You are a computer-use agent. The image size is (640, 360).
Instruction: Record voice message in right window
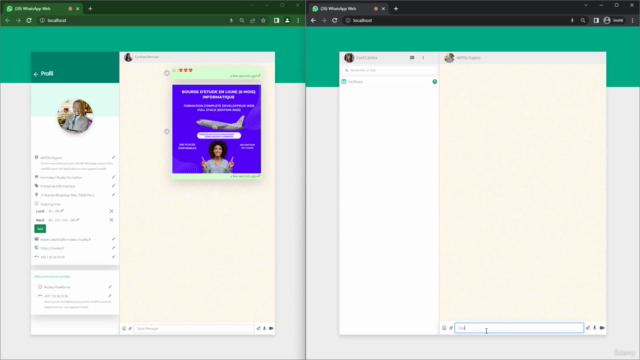coord(595,328)
